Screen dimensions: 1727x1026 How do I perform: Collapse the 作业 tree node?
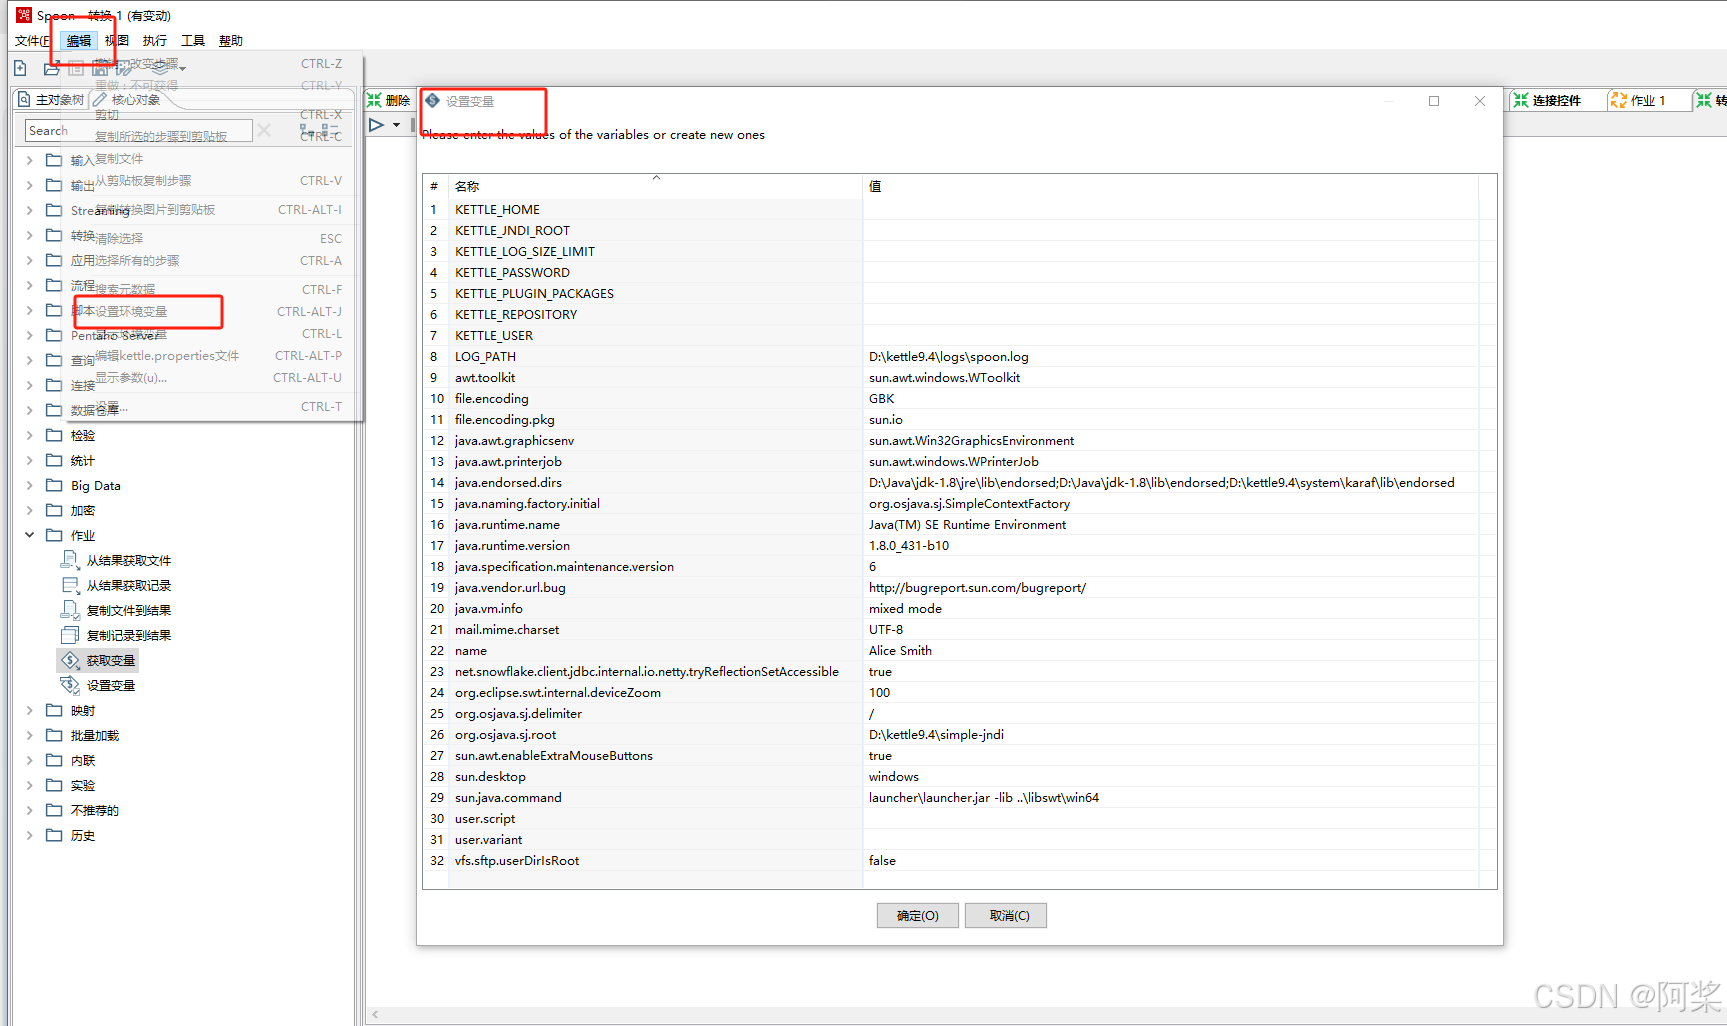pyautogui.click(x=29, y=535)
